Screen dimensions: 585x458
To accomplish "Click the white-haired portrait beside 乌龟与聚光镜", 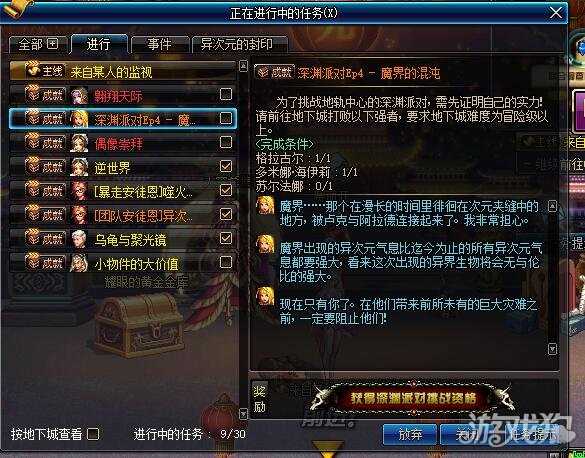I will point(79,239).
